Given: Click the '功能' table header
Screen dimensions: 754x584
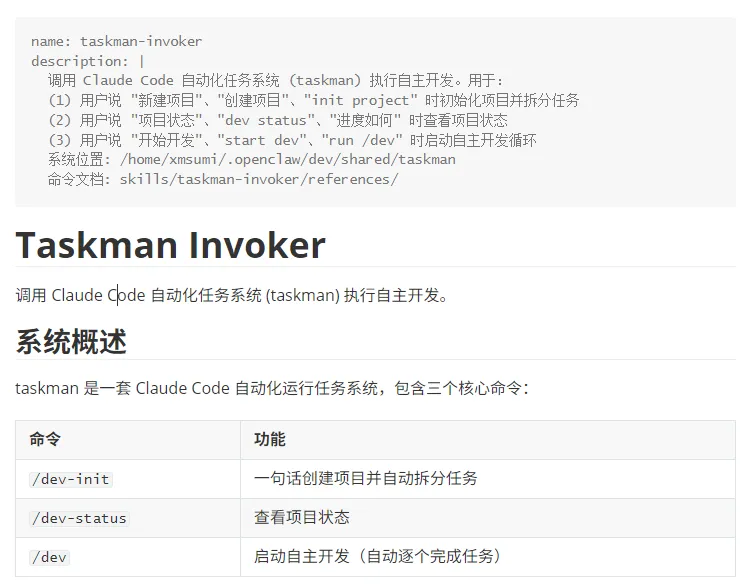Looking at the screenshot, I should [488, 440].
